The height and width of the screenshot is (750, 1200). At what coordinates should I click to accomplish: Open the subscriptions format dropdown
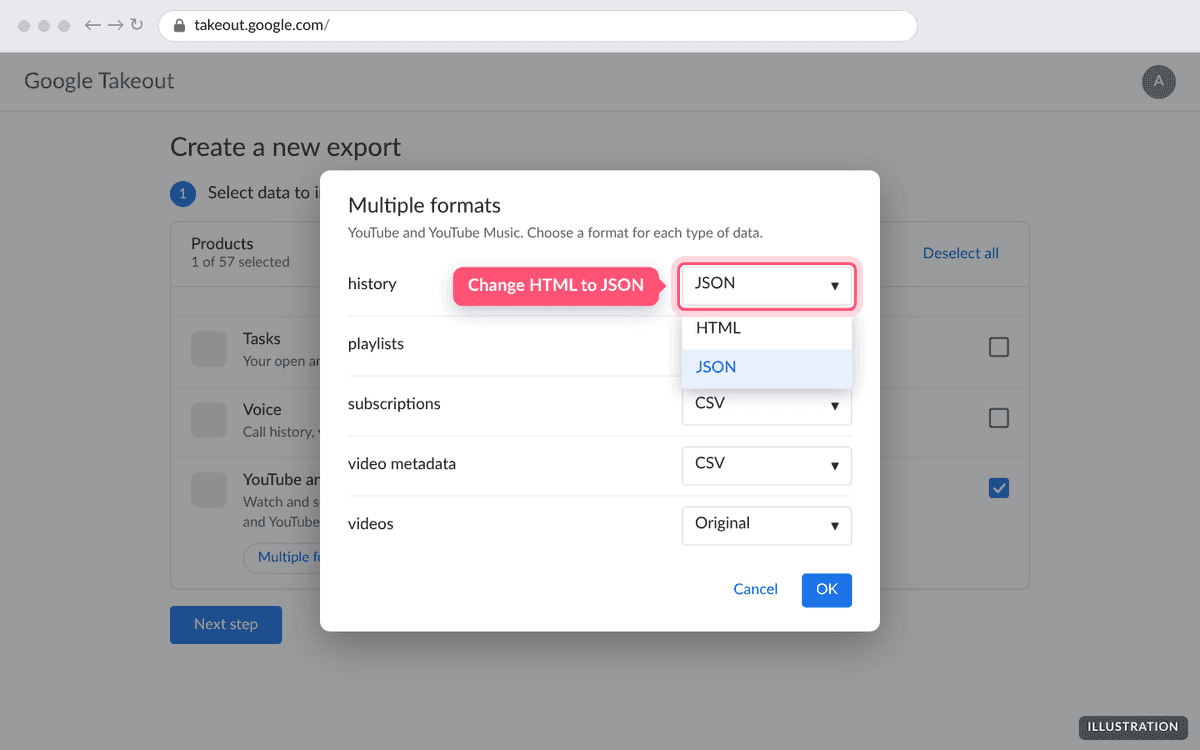tap(767, 406)
